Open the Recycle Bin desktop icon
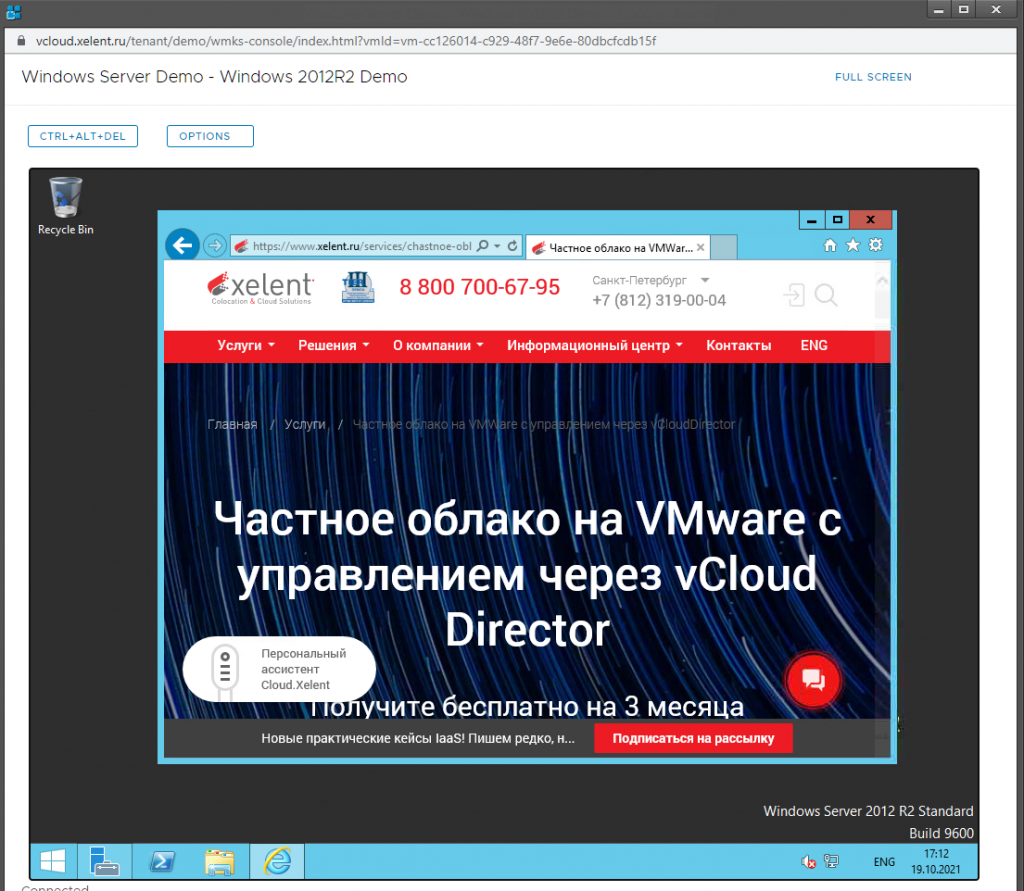This screenshot has width=1024, height=891. tap(65, 206)
